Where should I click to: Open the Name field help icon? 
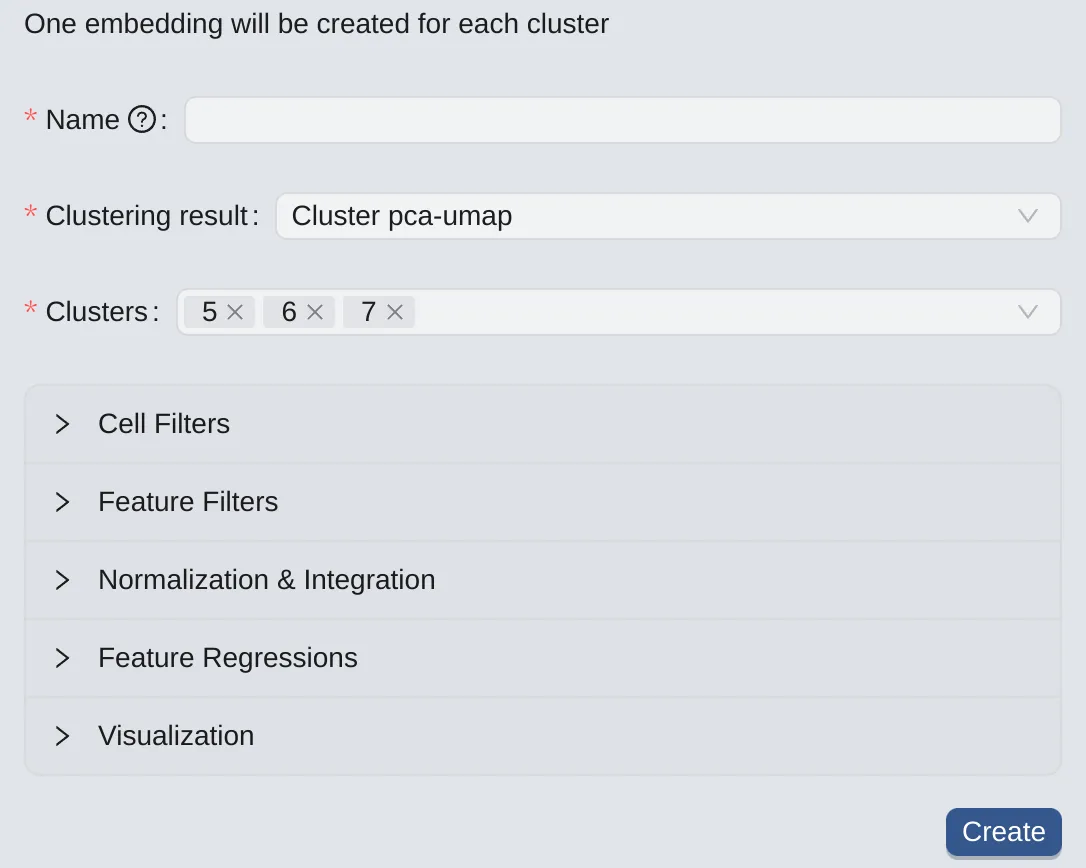click(143, 120)
